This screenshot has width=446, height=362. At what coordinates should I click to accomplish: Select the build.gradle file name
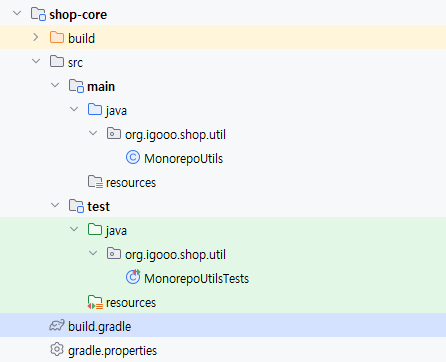pyautogui.click(x=99, y=327)
